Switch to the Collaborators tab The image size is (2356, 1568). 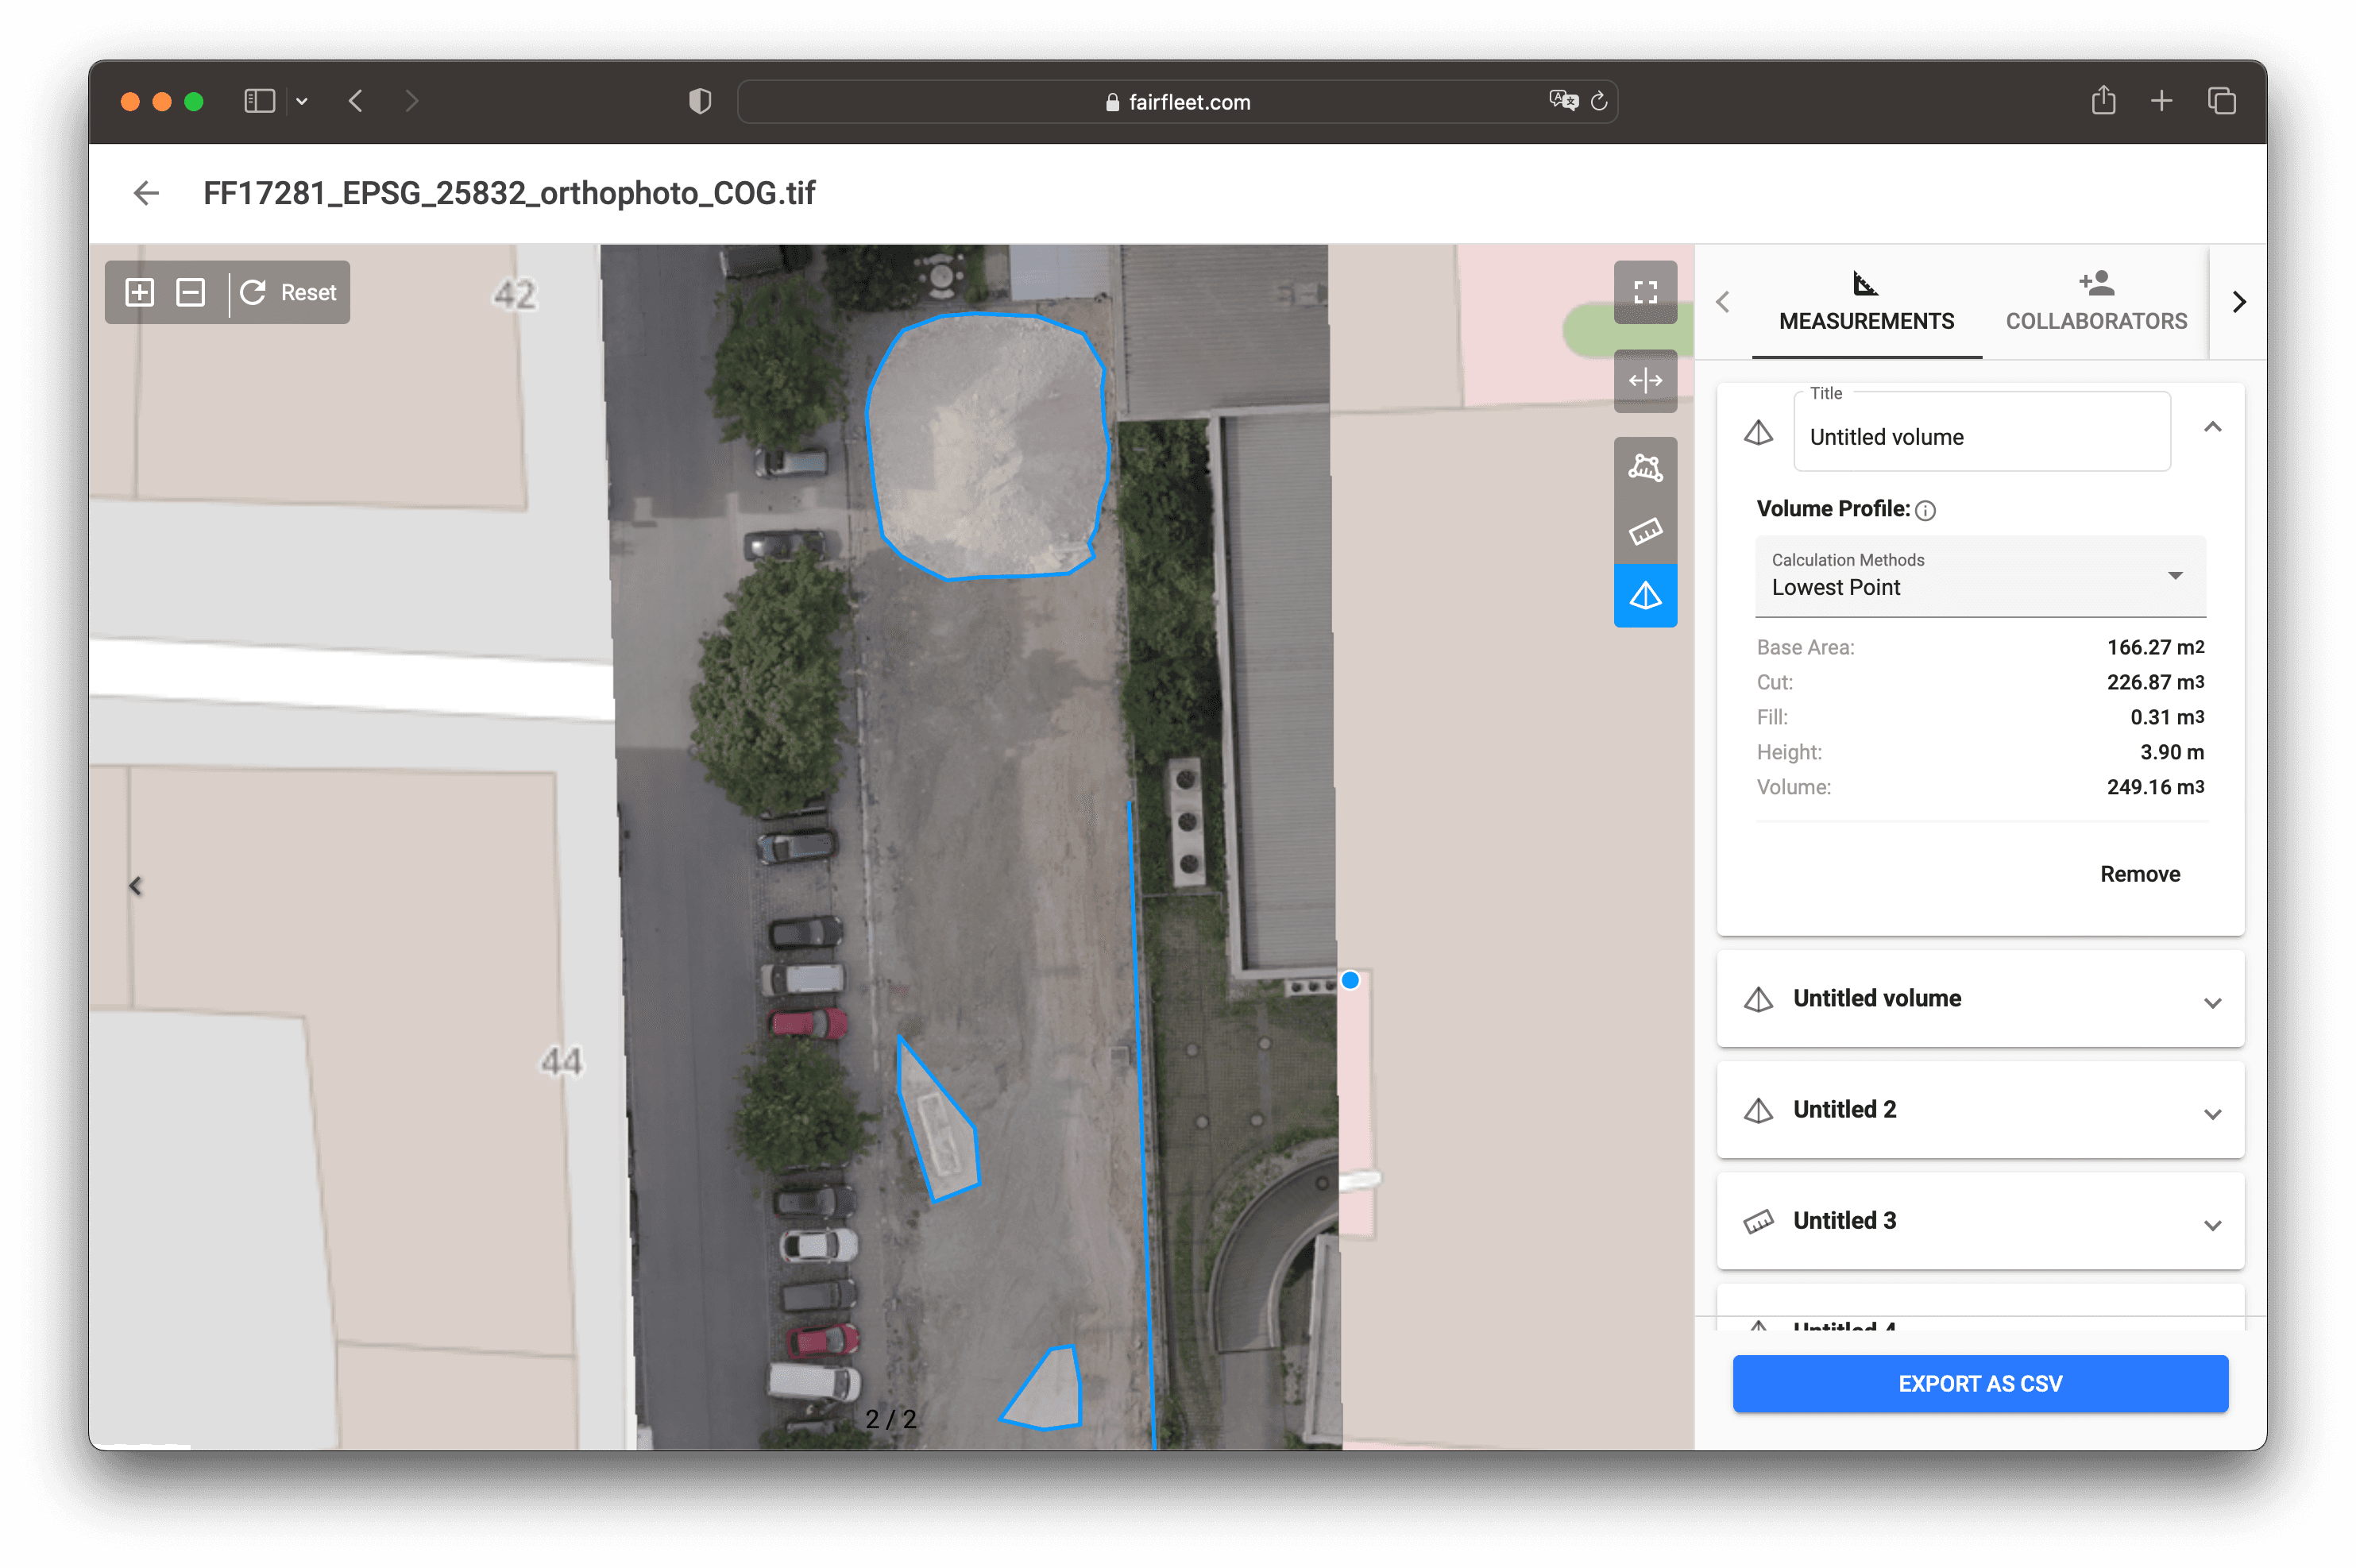[2096, 301]
